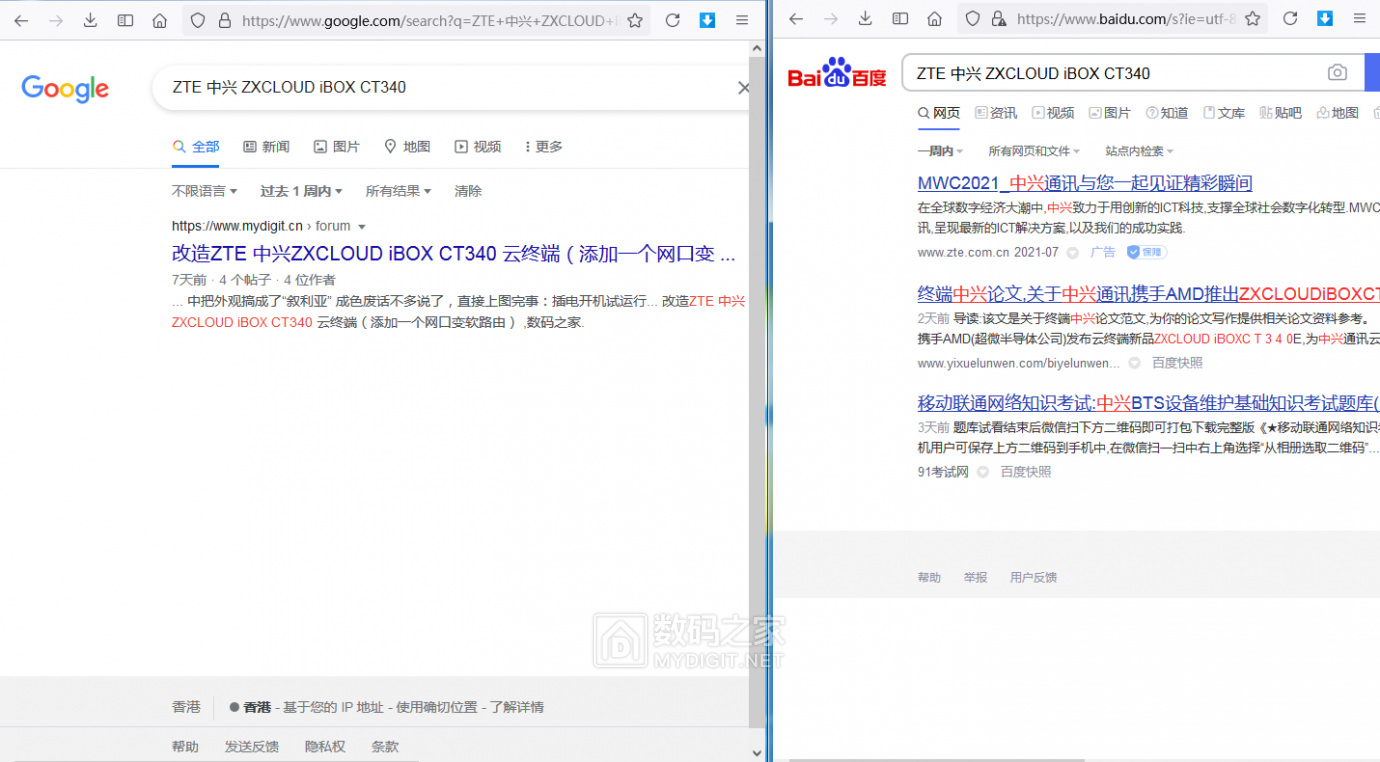The height and width of the screenshot is (762, 1380).
Task: Switch to the 资讯 tab on Baidu
Action: (x=996, y=113)
